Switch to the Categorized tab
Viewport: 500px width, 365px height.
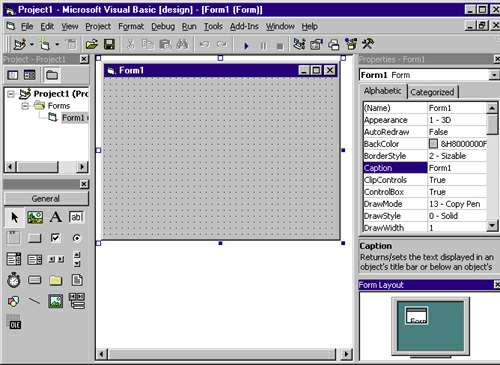(x=432, y=92)
